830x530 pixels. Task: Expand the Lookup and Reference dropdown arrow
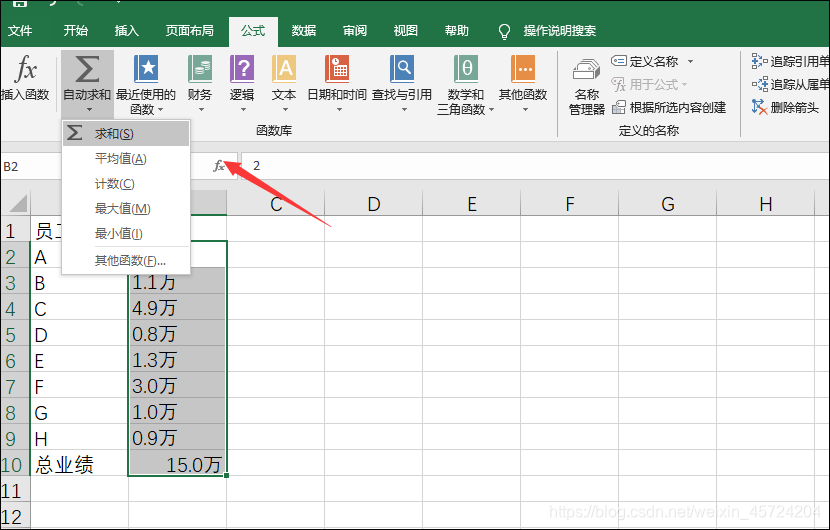click(x=404, y=110)
